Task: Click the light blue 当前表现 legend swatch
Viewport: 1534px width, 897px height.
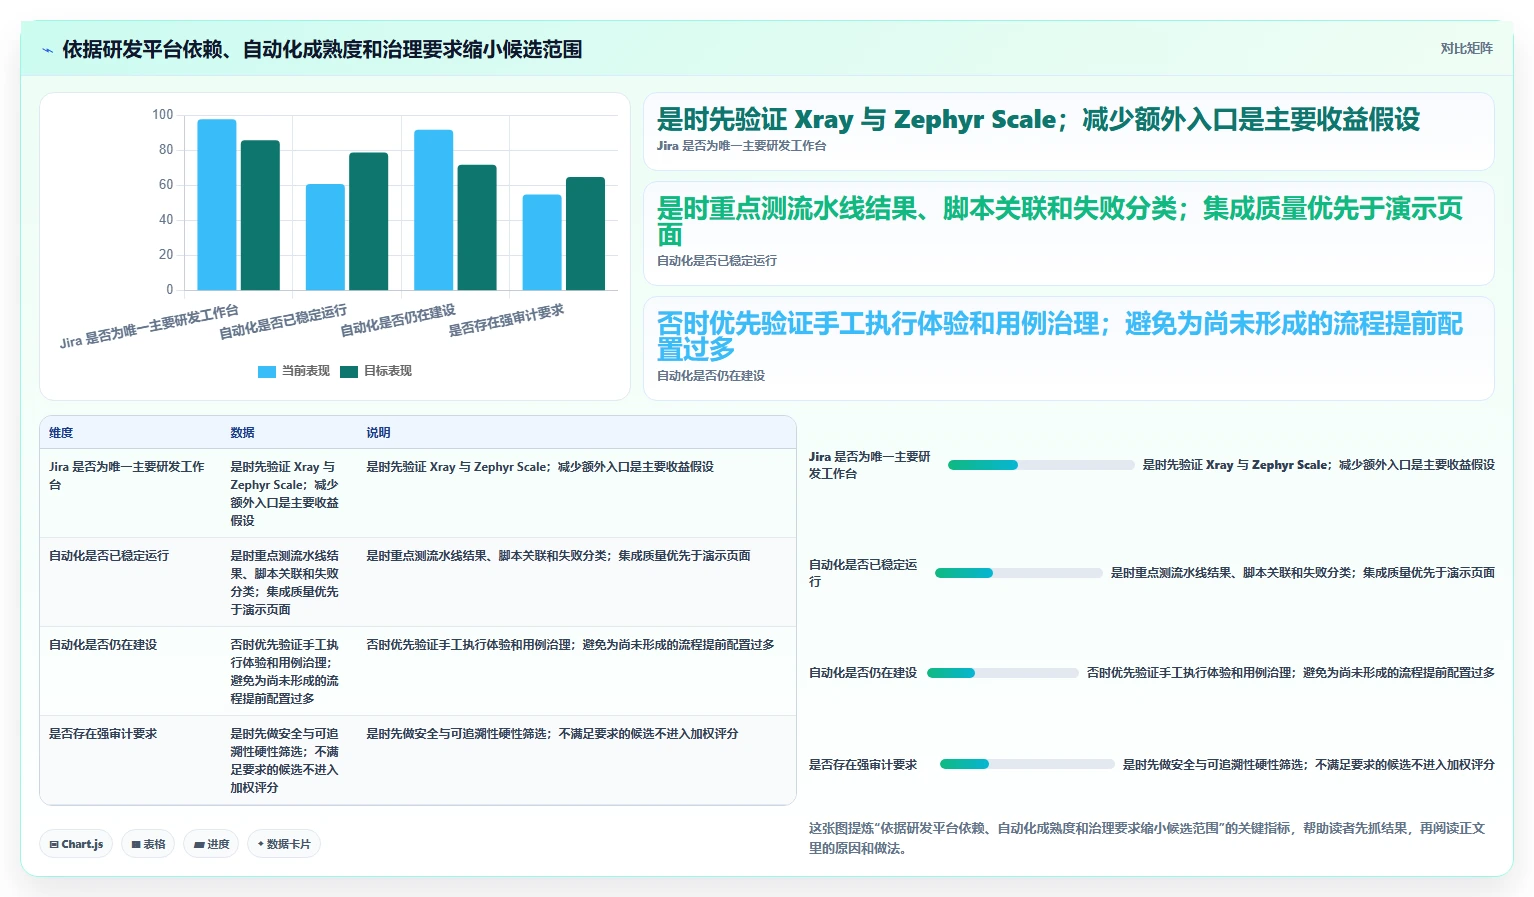Action: pos(267,371)
